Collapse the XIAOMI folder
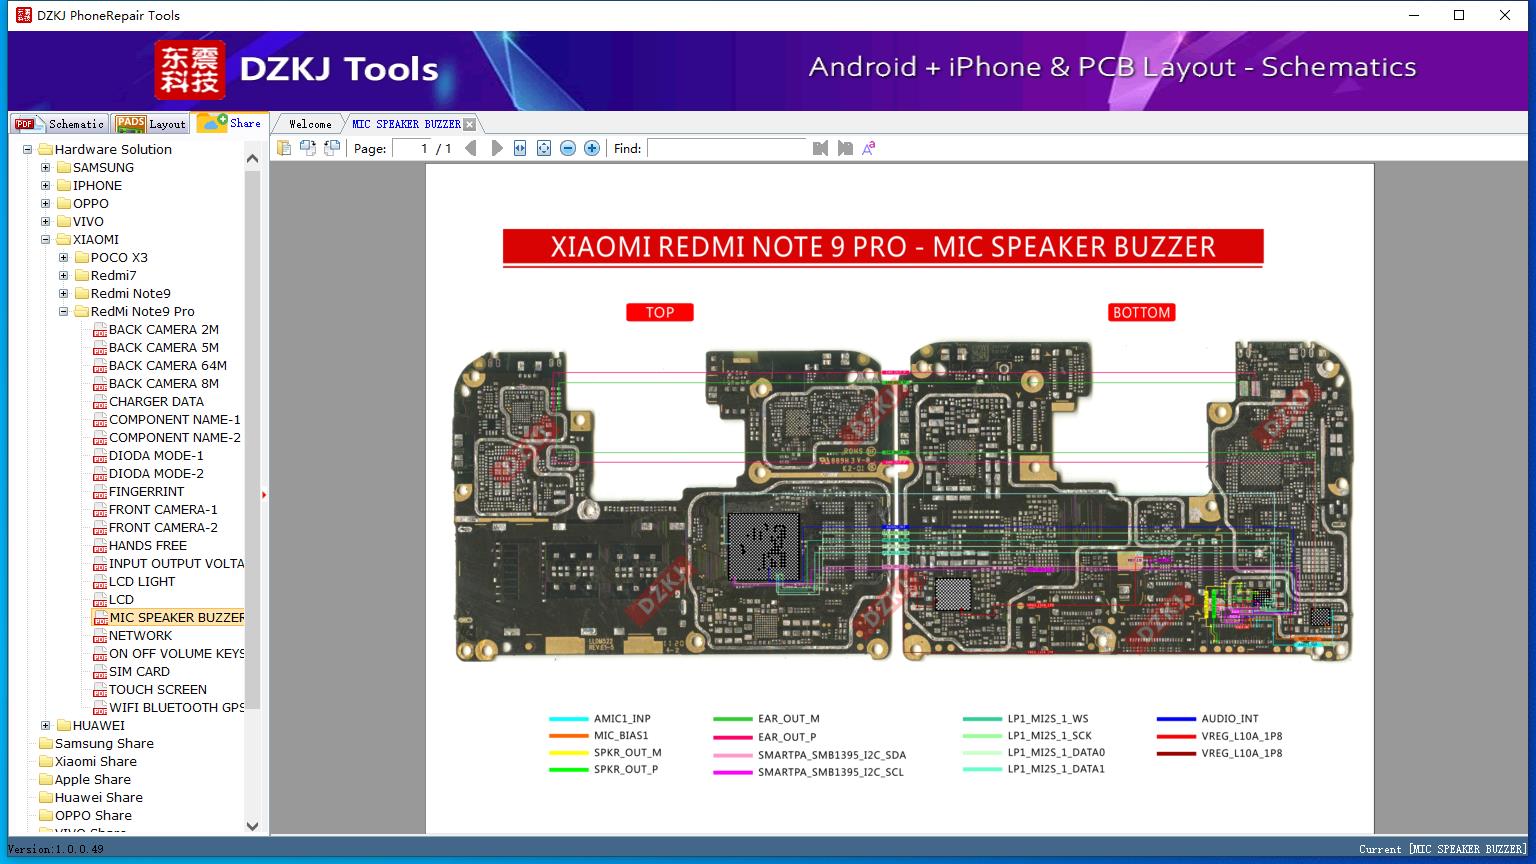Viewport: 1536px width, 864px height. pos(45,240)
